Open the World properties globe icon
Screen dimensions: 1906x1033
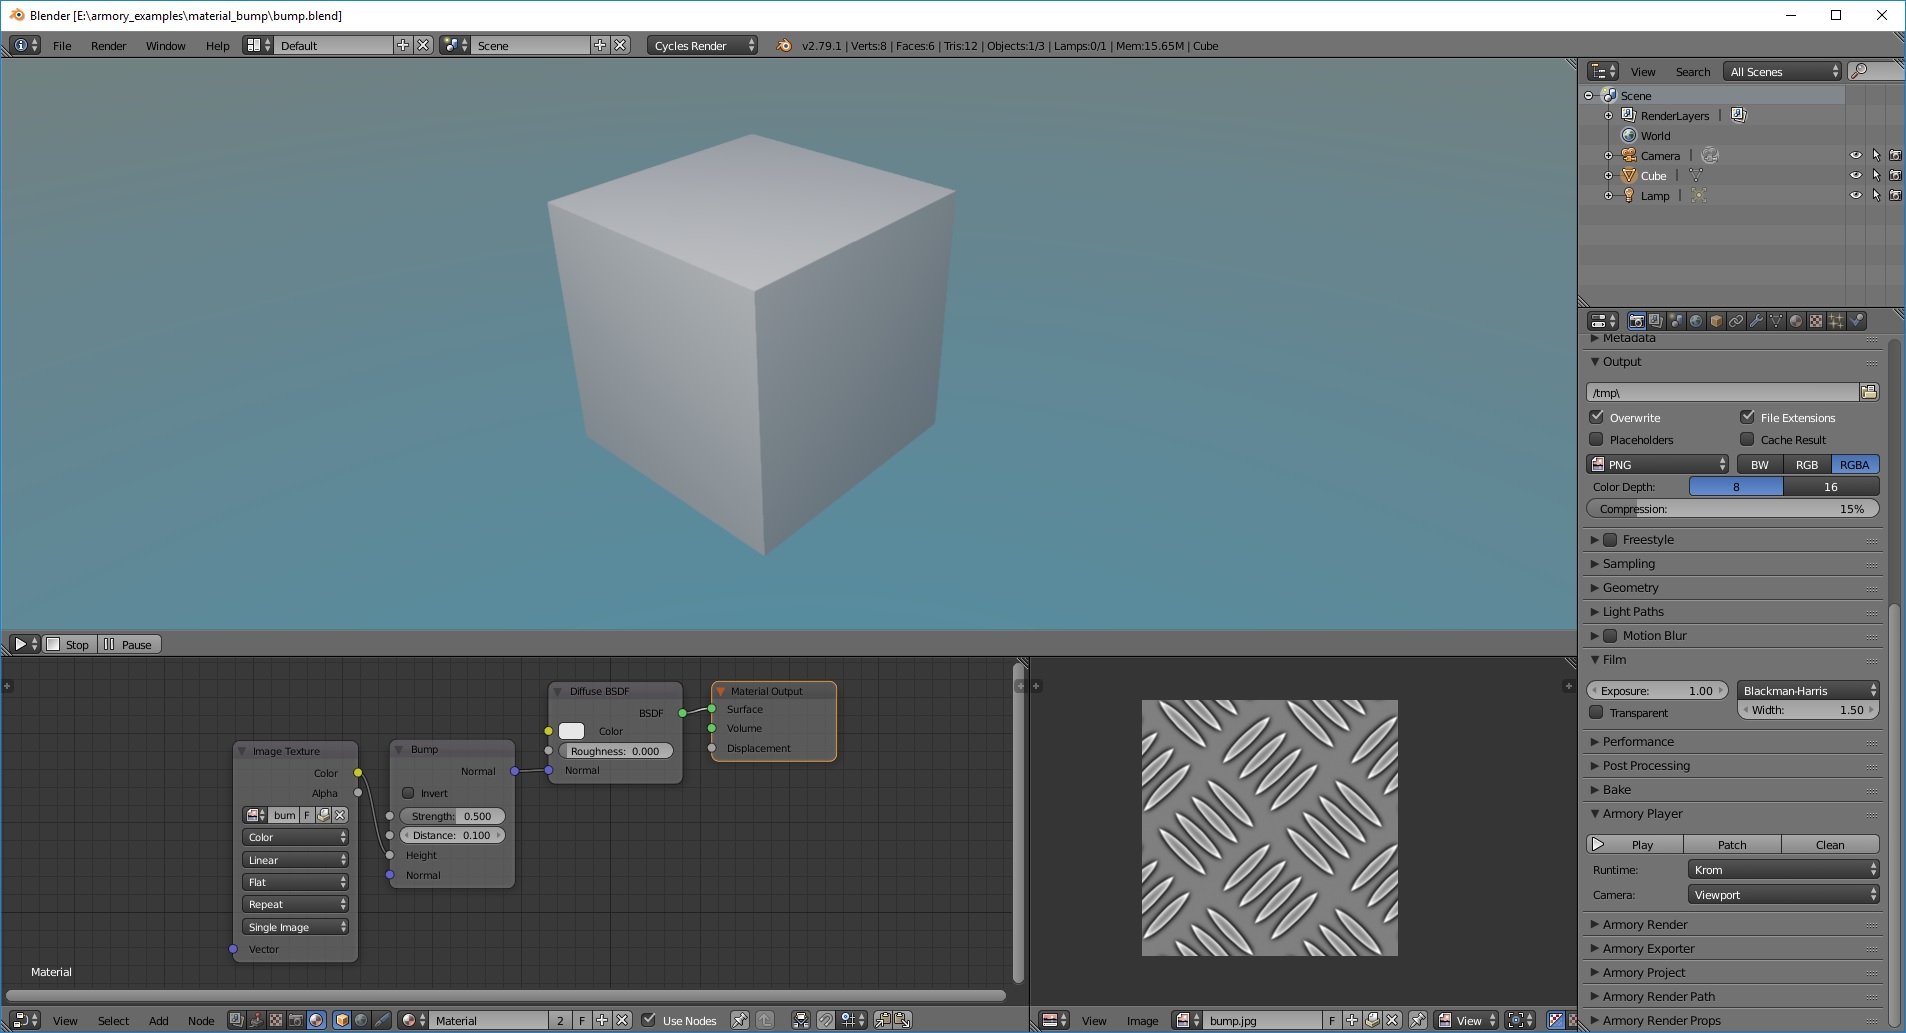click(1696, 321)
